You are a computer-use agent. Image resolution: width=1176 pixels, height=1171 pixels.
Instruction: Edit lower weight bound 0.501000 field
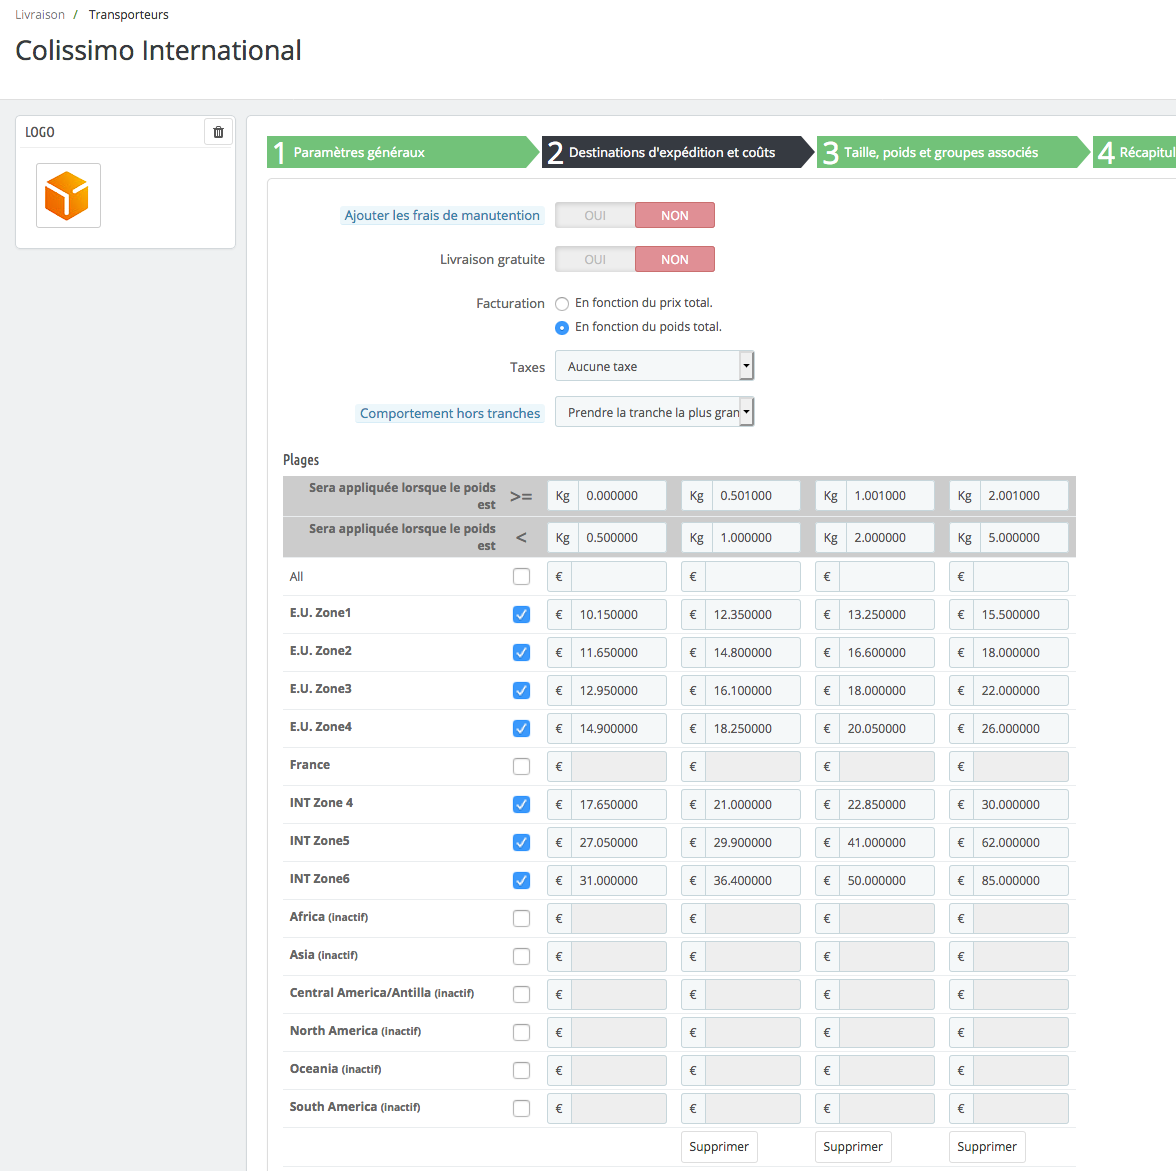[756, 496]
